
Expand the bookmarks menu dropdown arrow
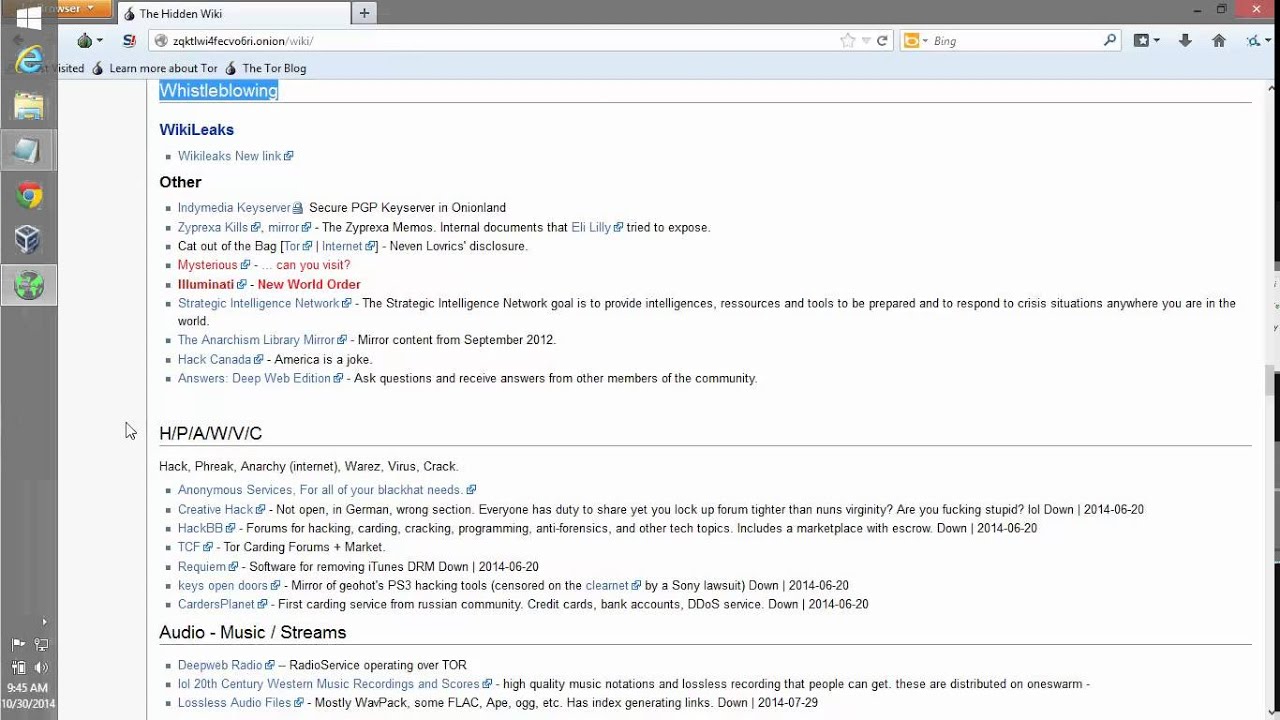(1157, 41)
